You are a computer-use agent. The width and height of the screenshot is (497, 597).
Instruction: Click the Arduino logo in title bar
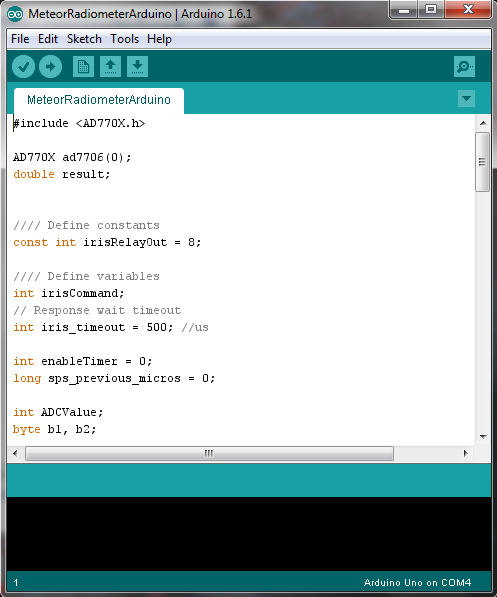tap(15, 14)
